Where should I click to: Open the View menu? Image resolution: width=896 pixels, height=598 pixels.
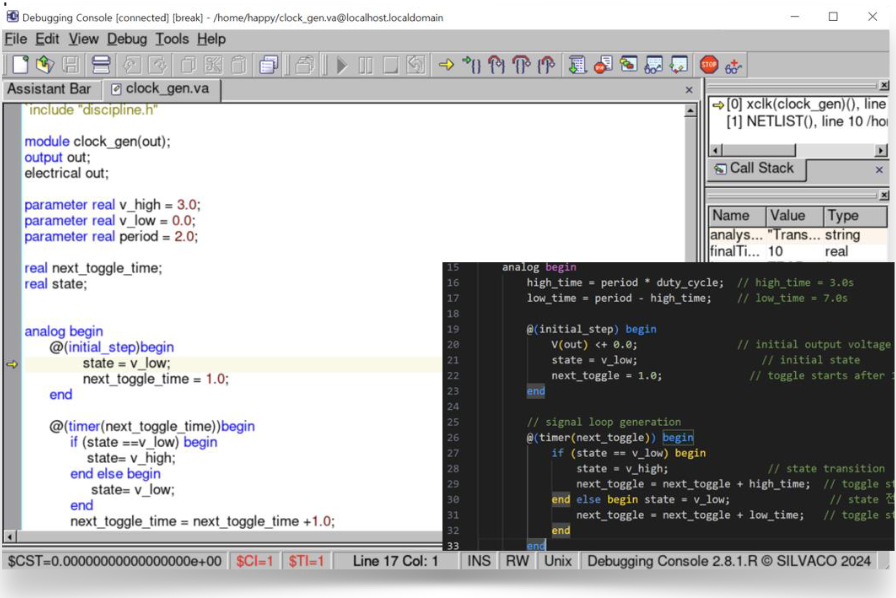[83, 39]
